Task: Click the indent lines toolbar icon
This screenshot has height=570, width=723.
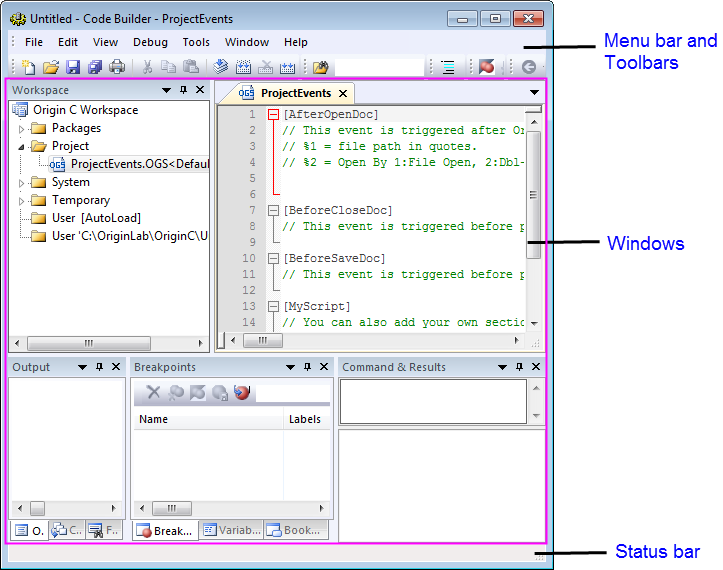Action: pyautogui.click(x=448, y=67)
